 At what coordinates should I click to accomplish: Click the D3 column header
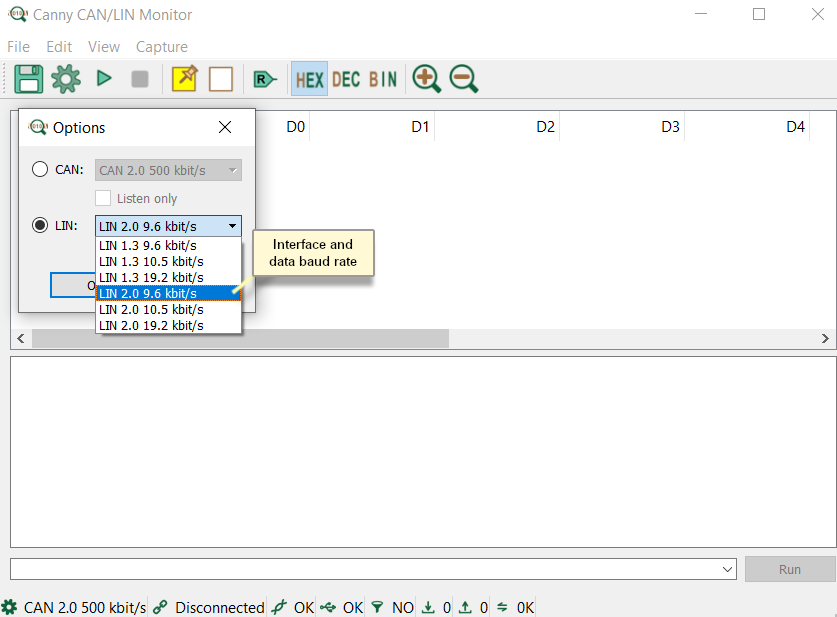click(670, 126)
